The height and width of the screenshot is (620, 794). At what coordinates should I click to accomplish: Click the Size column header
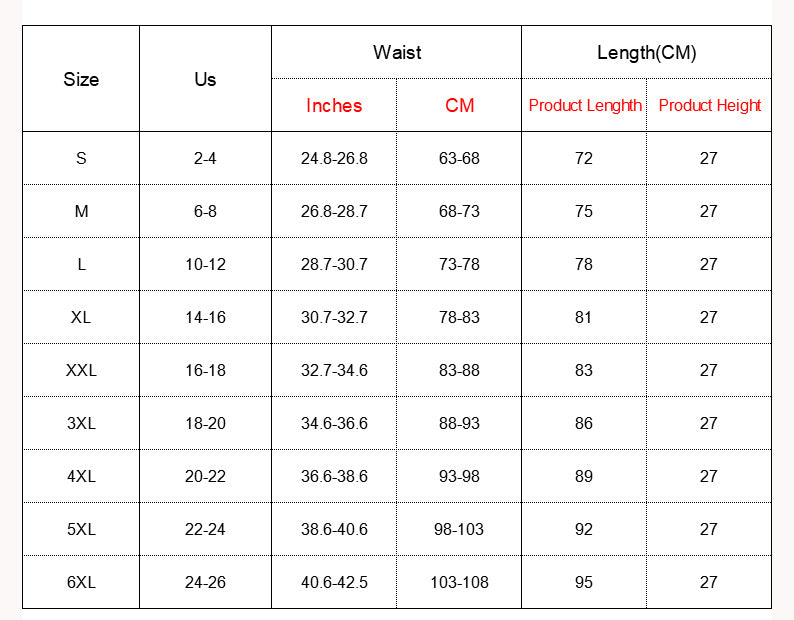[81, 79]
